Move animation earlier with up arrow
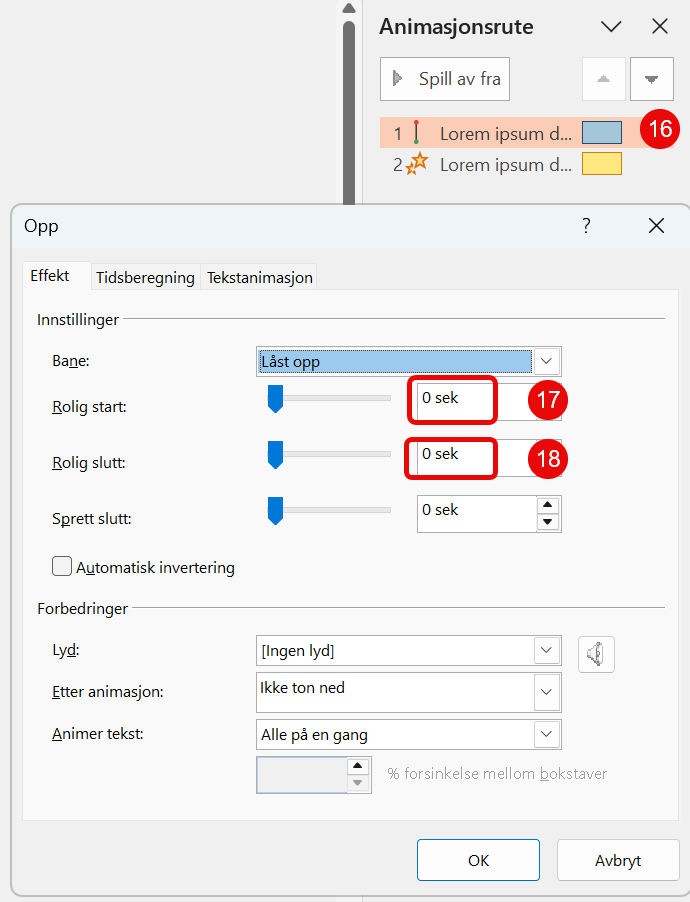Screen dimensions: 690x902 (604, 79)
